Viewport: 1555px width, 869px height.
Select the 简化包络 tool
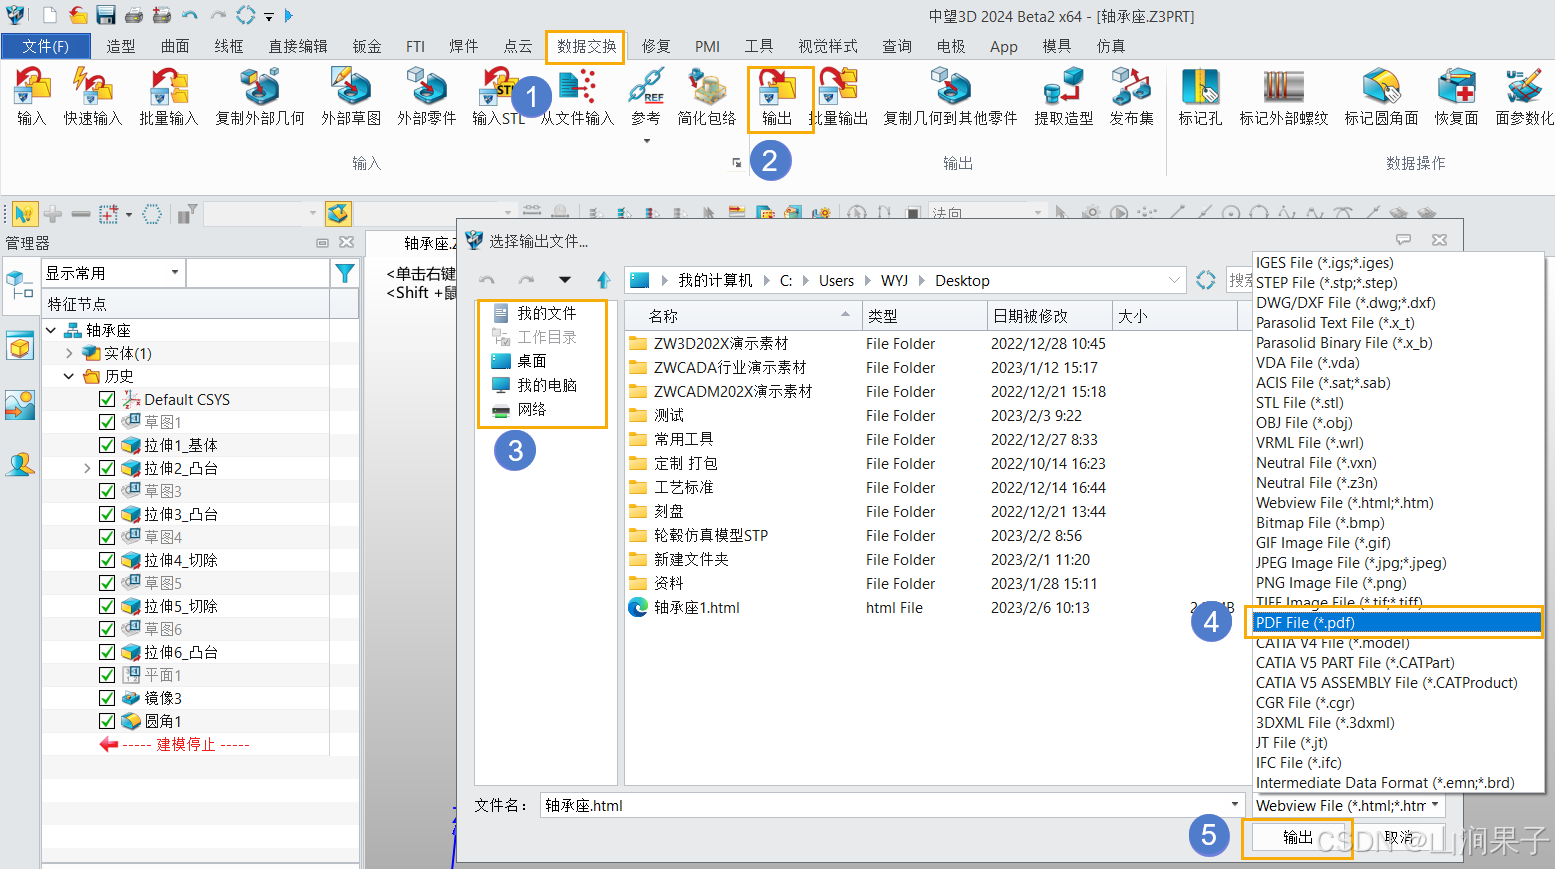point(707,97)
